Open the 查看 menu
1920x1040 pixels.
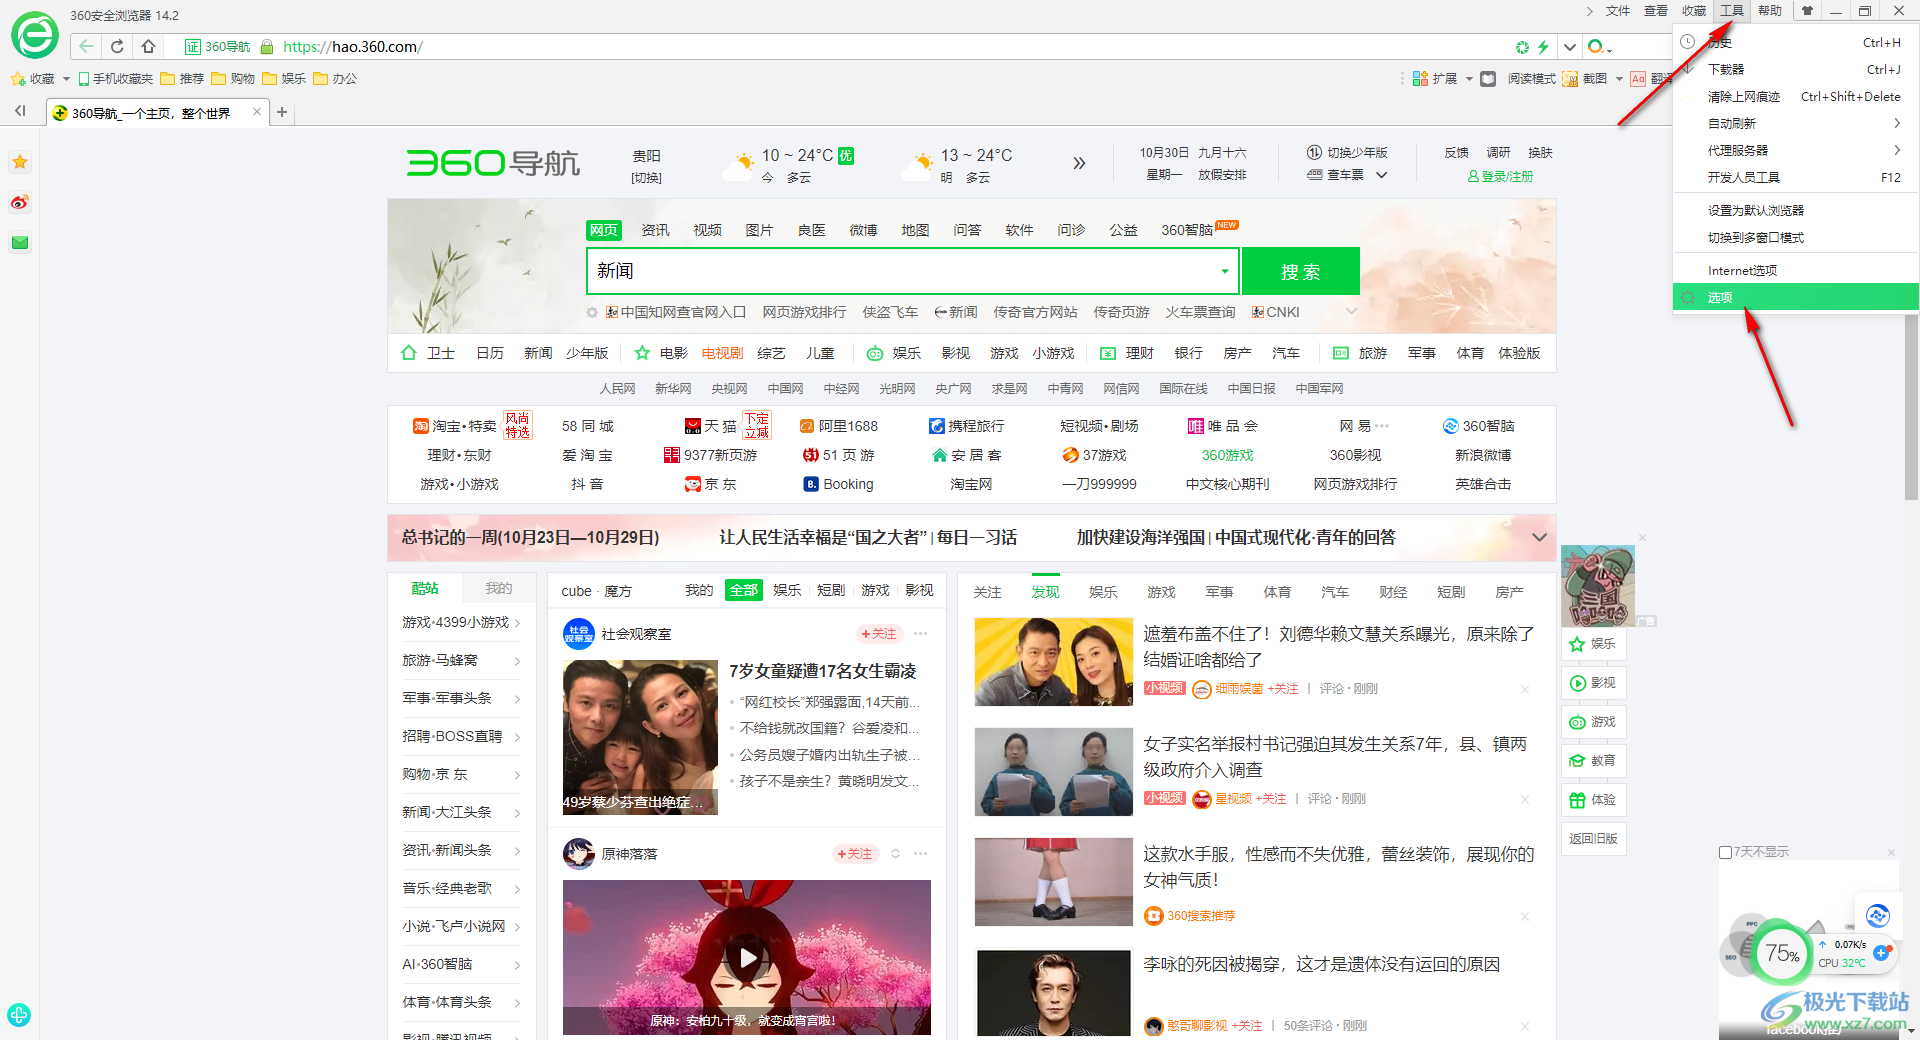tap(1656, 11)
